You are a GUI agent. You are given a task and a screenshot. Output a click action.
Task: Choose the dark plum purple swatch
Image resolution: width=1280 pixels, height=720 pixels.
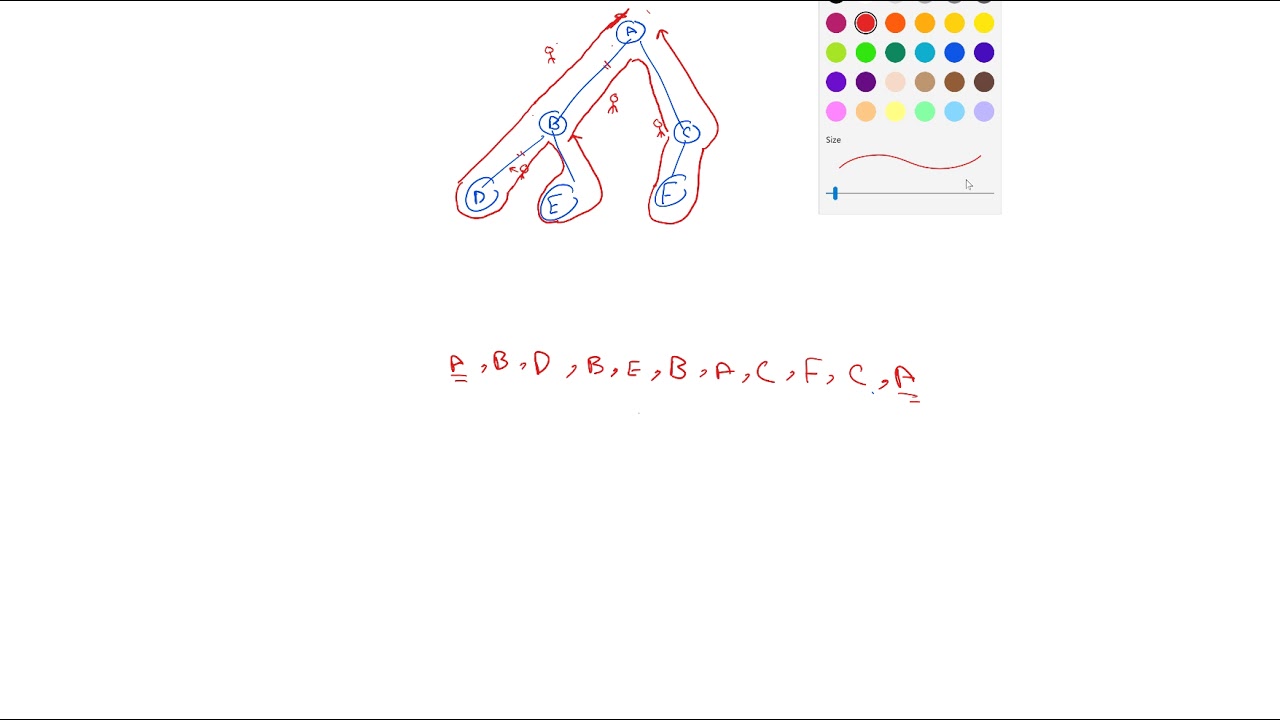pos(866,82)
